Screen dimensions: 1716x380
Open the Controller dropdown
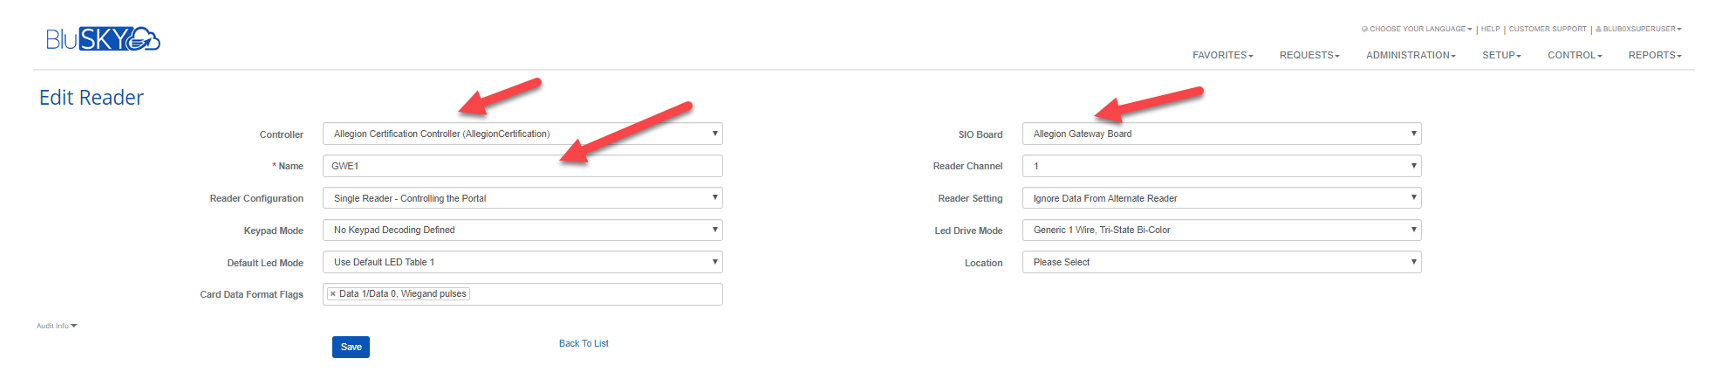(x=522, y=134)
